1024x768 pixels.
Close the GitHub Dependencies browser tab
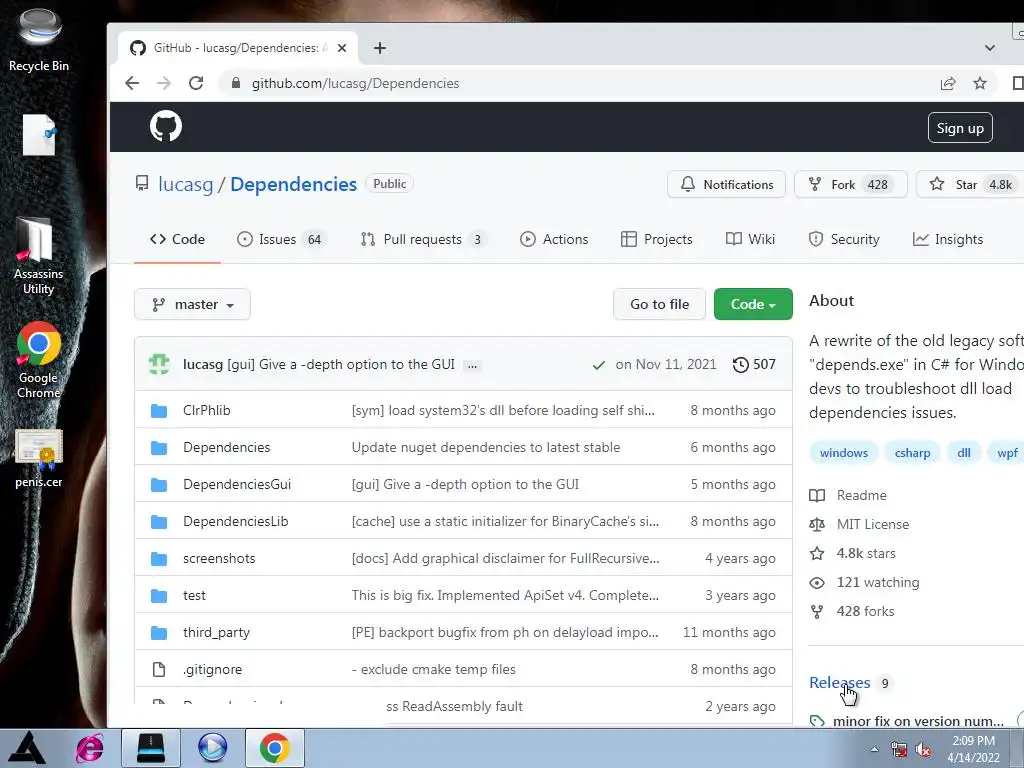point(342,48)
